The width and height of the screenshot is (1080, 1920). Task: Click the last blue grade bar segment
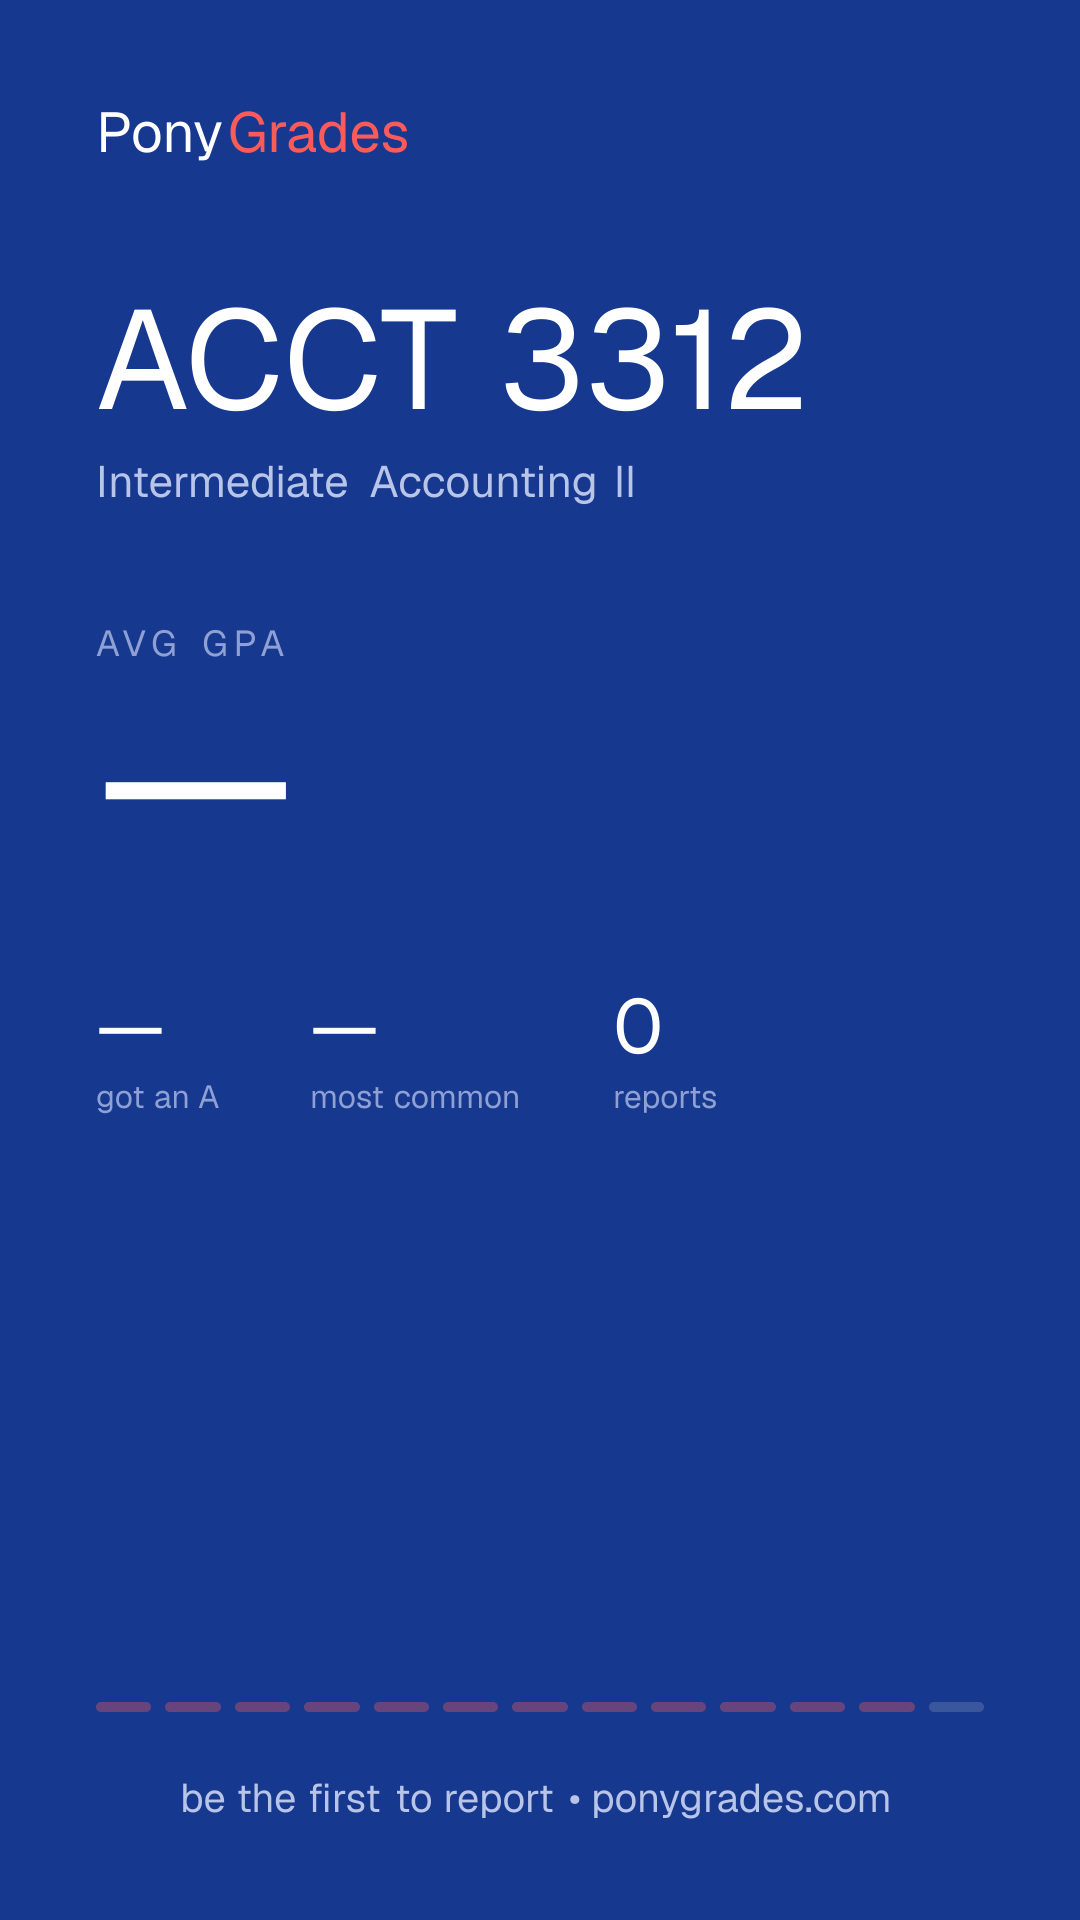[x=956, y=1707]
